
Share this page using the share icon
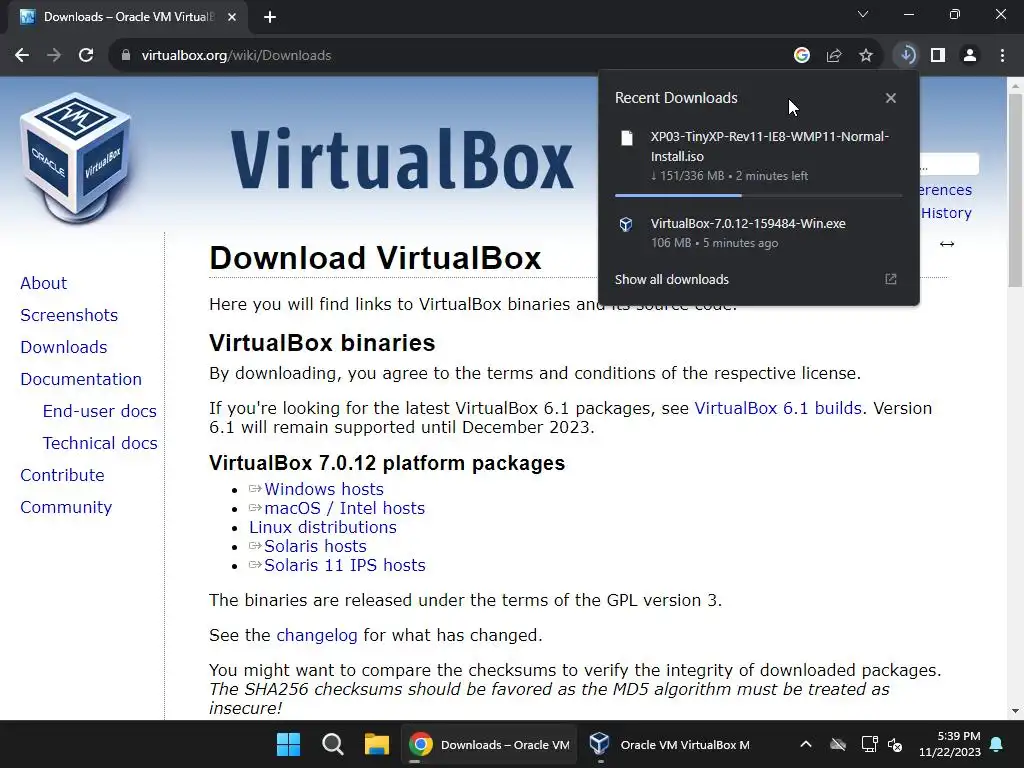[833, 56]
